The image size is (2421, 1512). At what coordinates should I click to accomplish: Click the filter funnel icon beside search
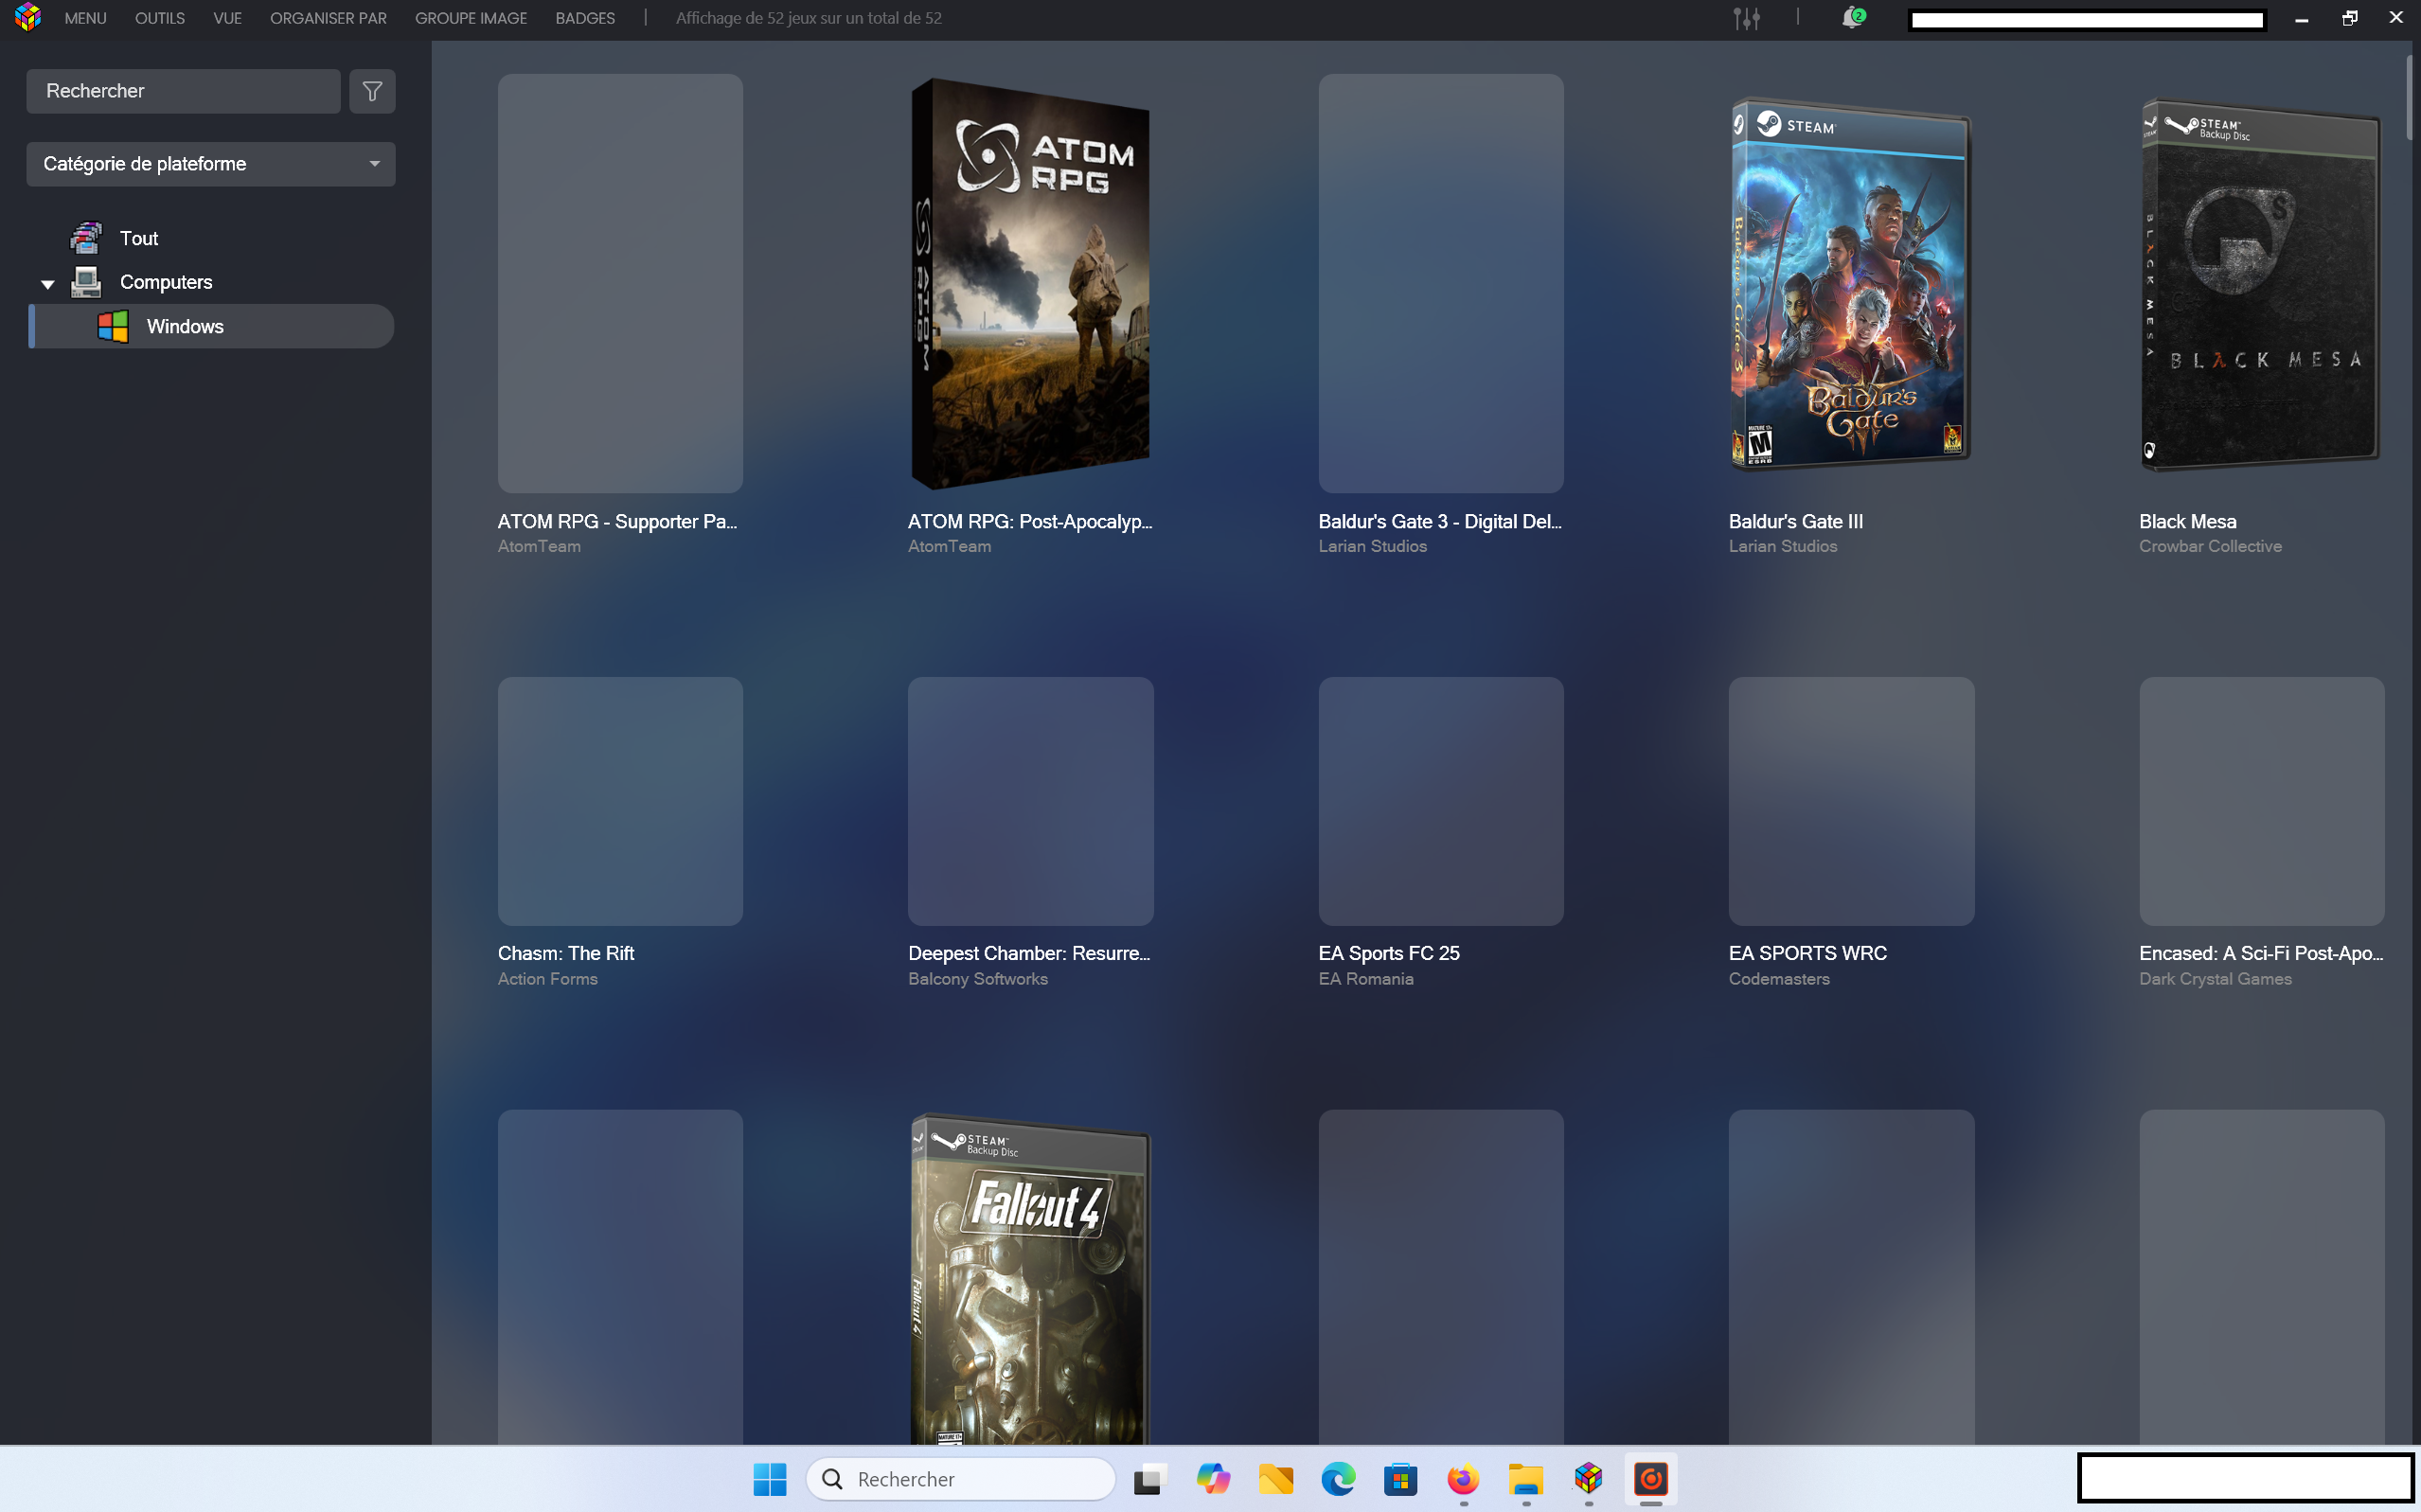click(x=372, y=91)
